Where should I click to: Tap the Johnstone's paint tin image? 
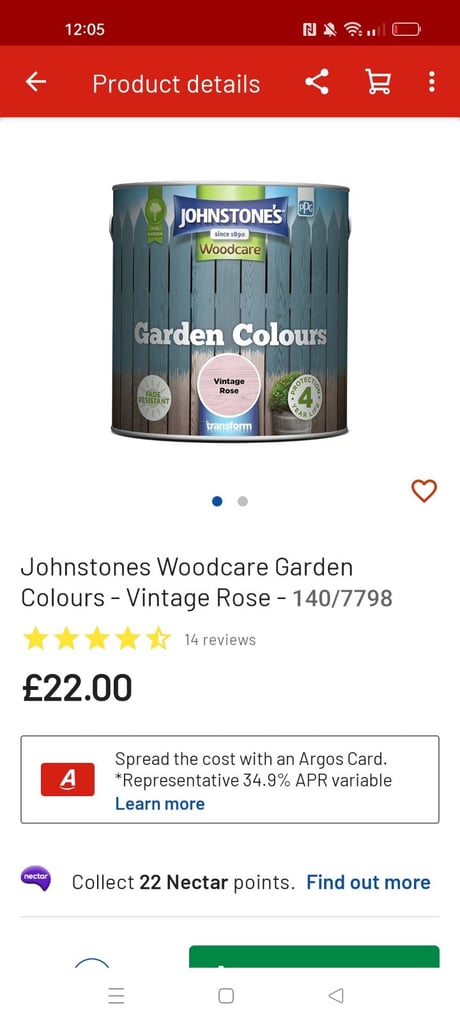(x=230, y=312)
